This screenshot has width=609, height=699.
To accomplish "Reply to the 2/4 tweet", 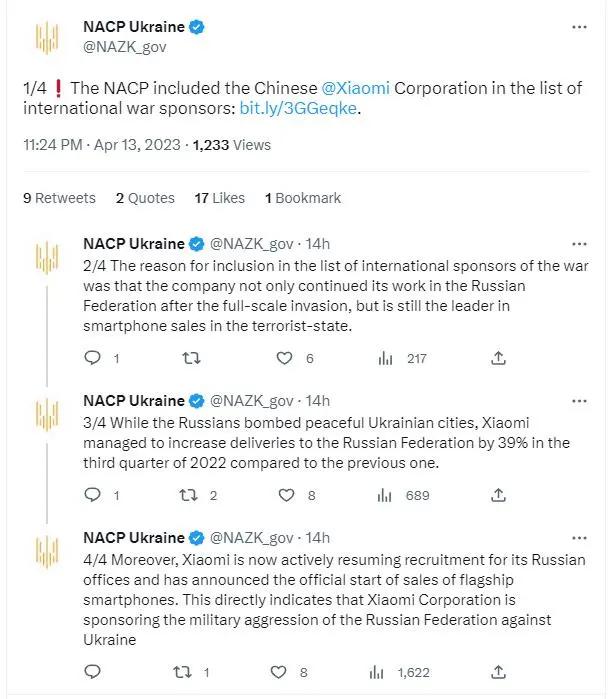I will pyautogui.click(x=92, y=358).
